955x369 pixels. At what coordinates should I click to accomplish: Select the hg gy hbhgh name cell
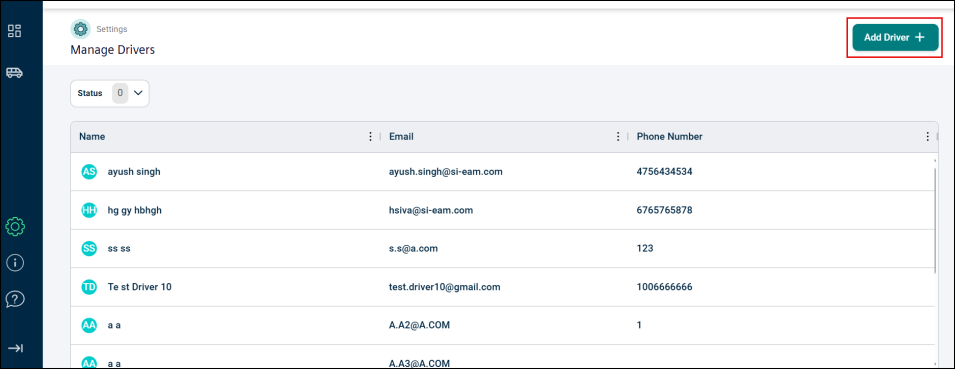134,210
